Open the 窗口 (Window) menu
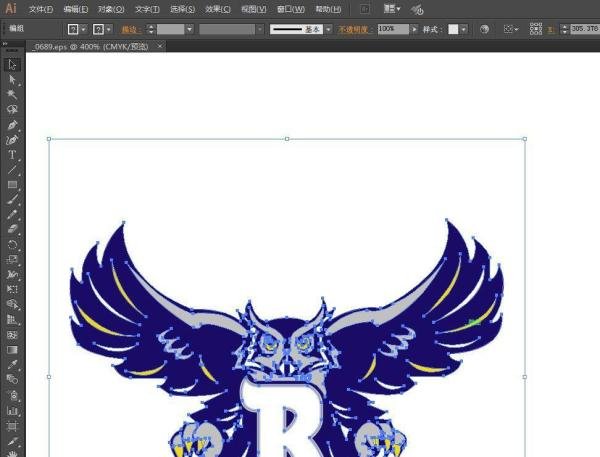Image resolution: width=600 pixels, height=457 pixels. click(291, 9)
